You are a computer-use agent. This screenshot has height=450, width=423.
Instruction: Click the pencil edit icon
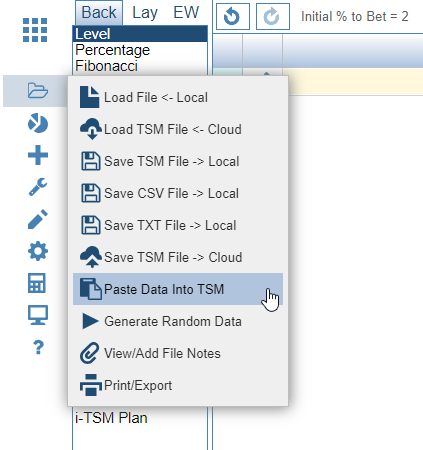[x=38, y=219]
